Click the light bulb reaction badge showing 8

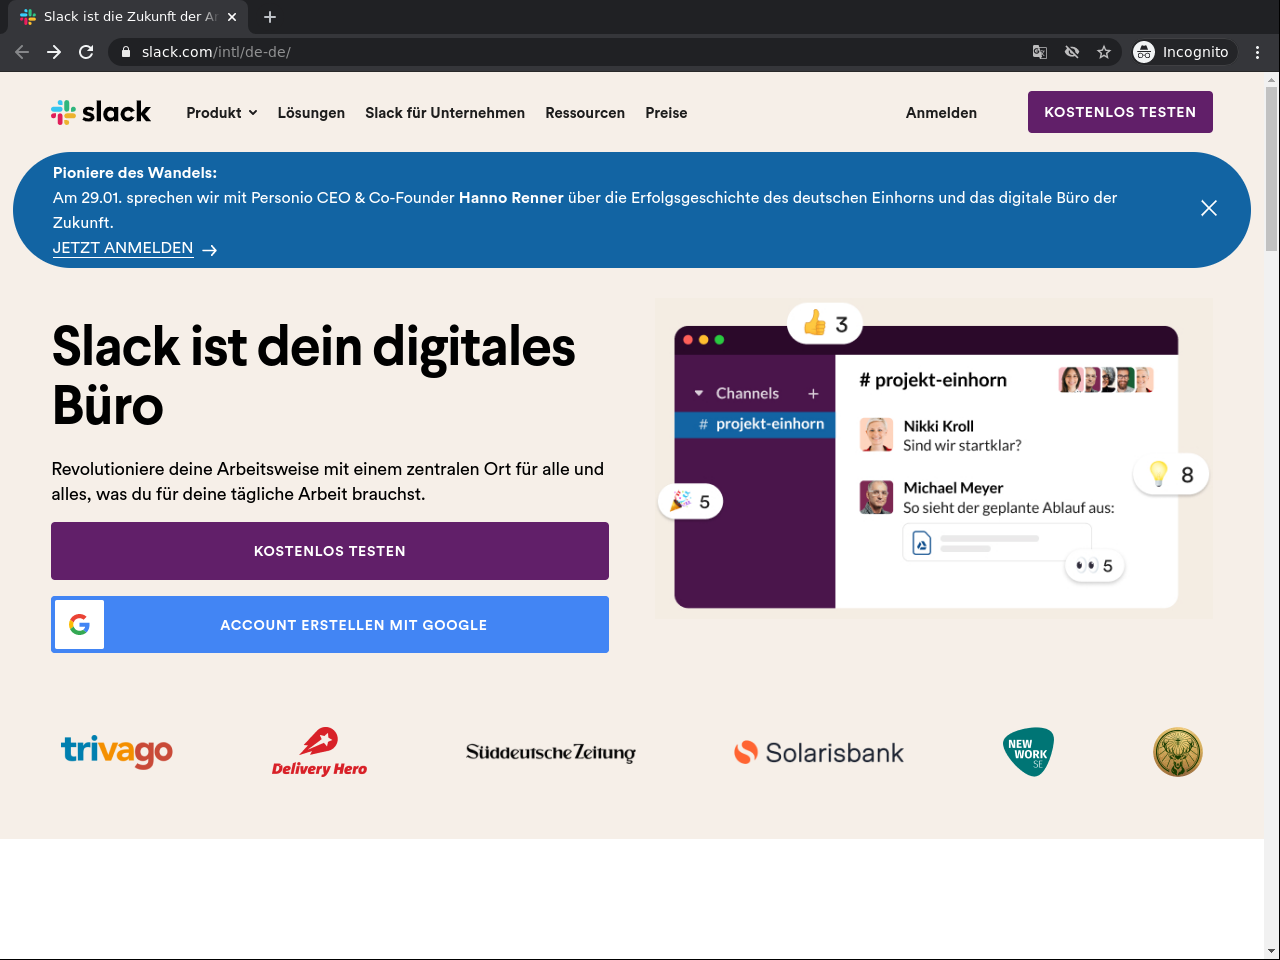(x=1171, y=474)
